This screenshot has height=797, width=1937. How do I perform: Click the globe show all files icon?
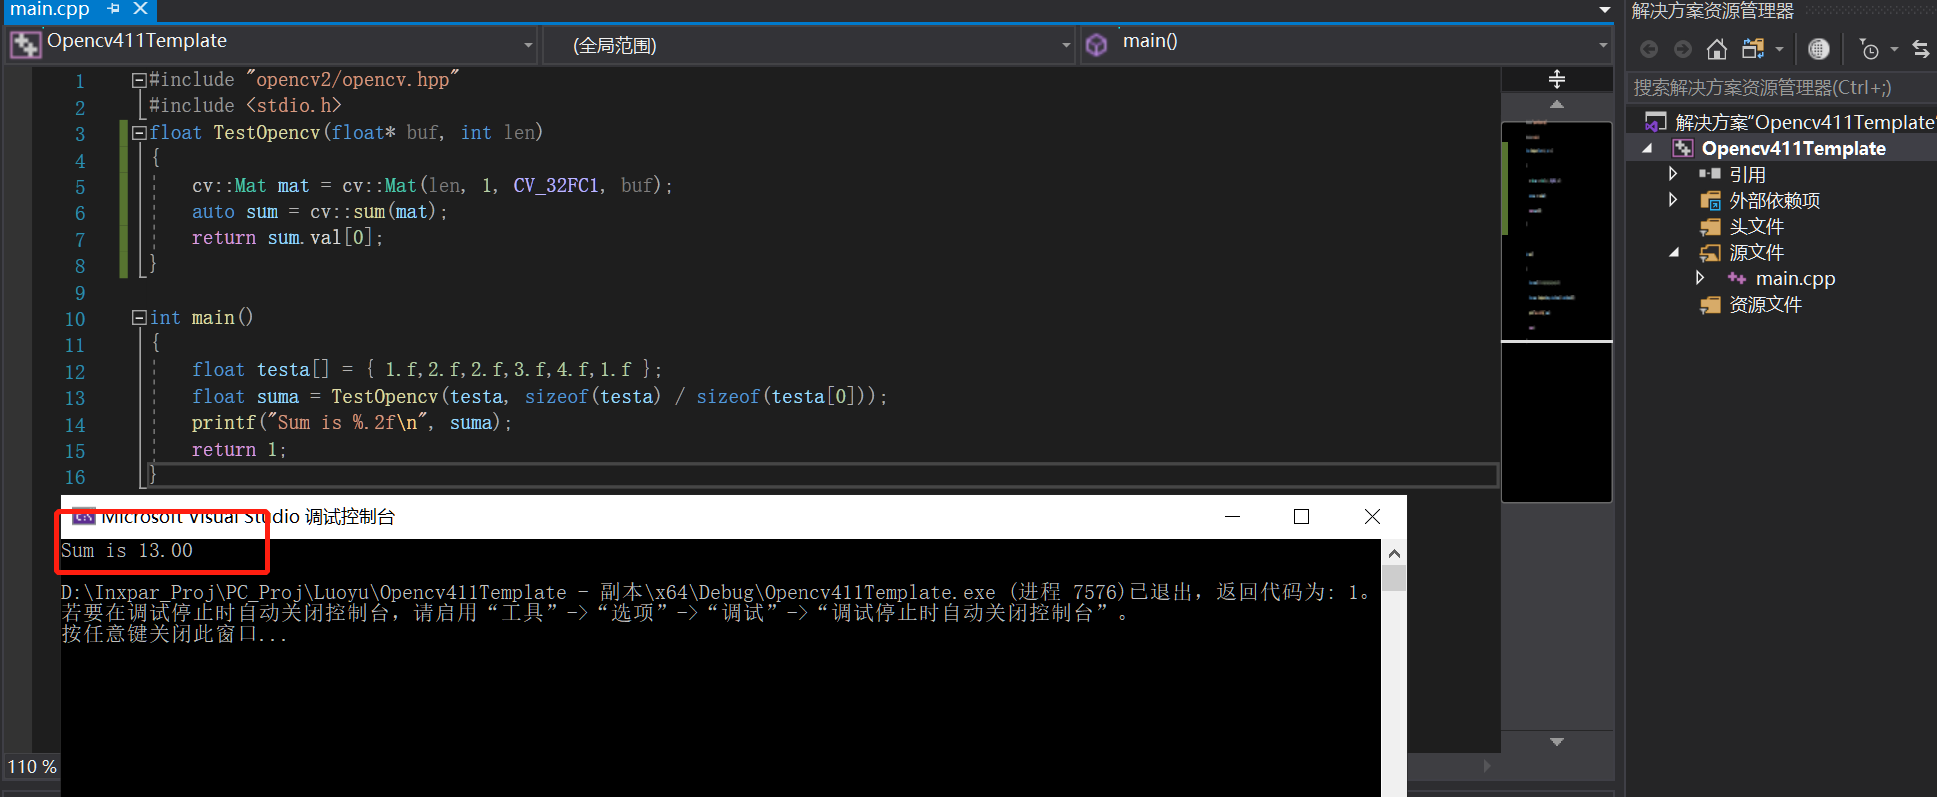point(1819,49)
